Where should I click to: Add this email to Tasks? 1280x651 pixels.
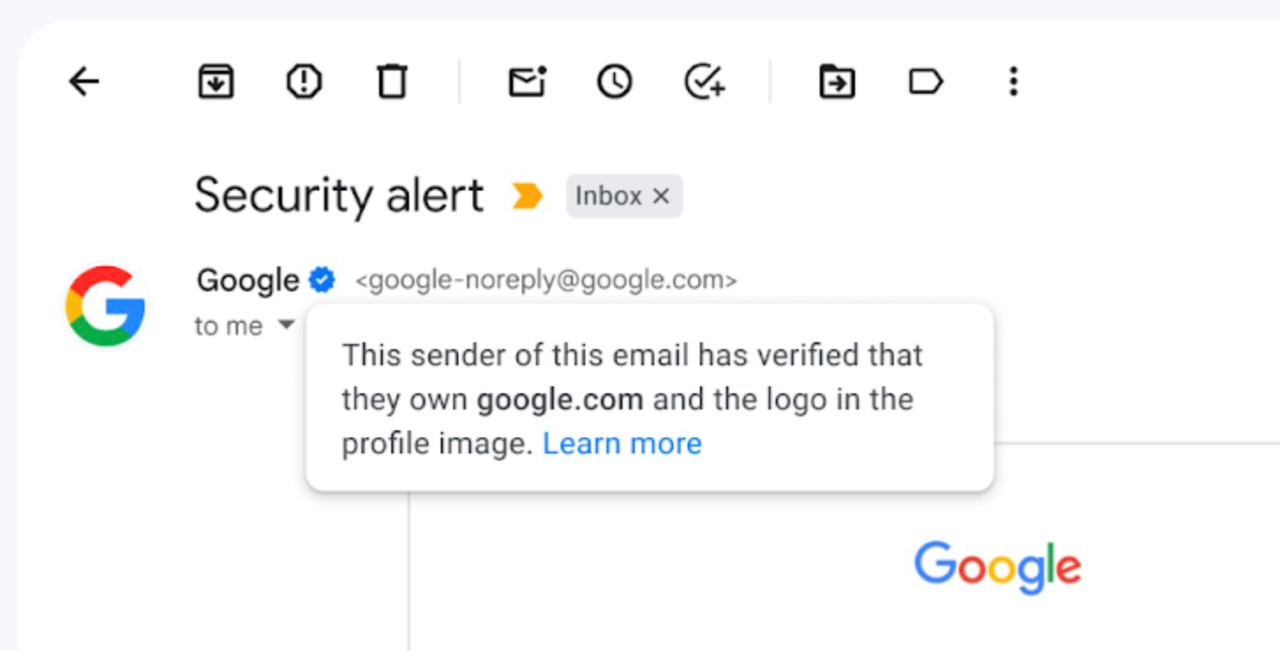tap(704, 82)
